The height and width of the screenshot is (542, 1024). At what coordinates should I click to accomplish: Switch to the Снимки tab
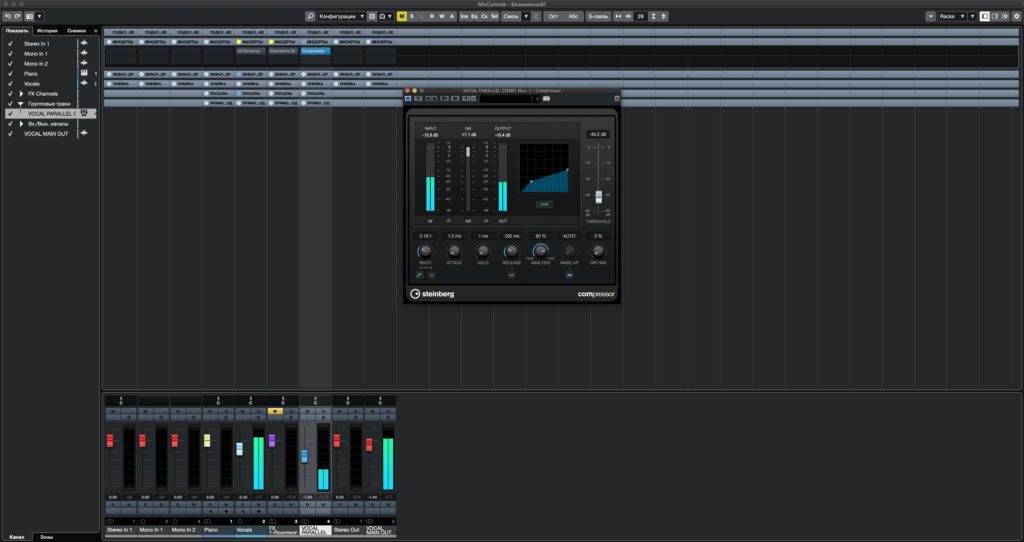click(x=76, y=31)
